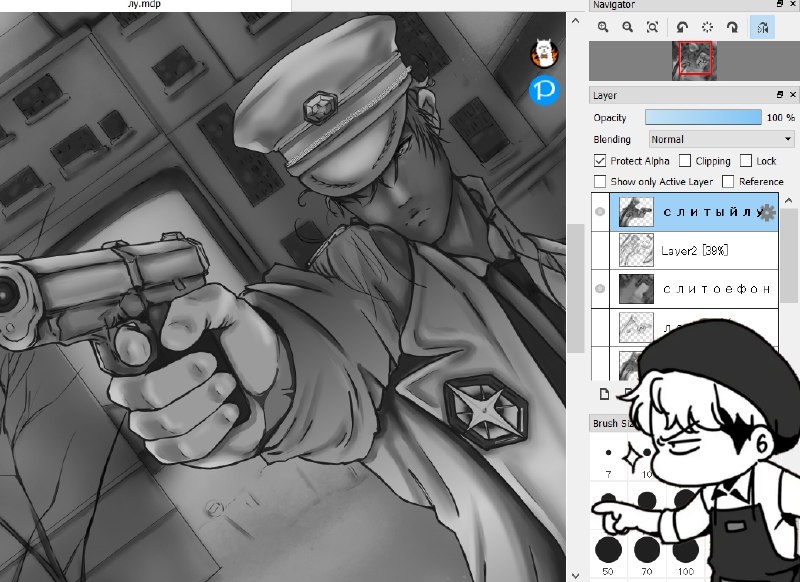This screenshot has height=582, width=800.
Task: Enable the Clipping checkbox
Action: (x=685, y=161)
